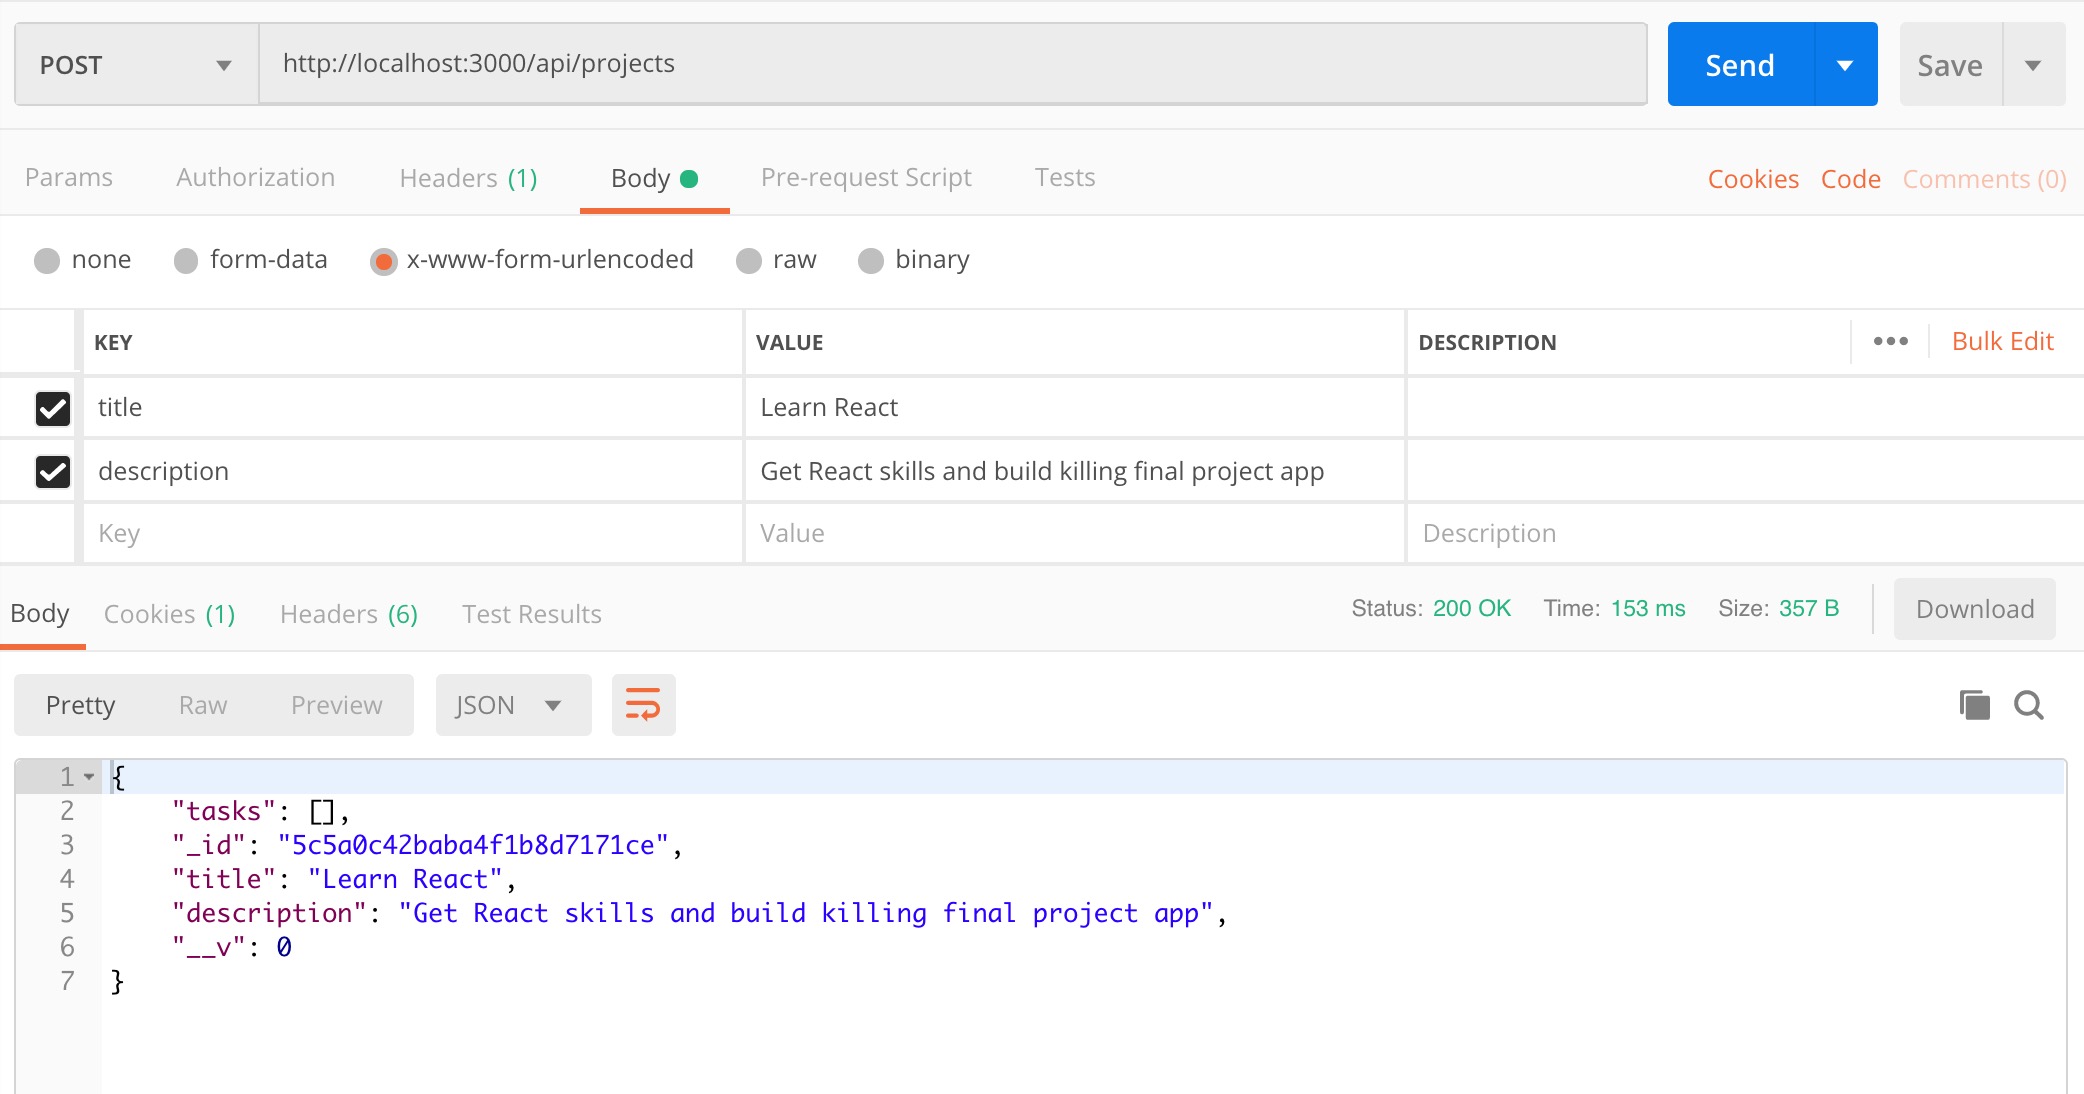
Task: Expand the Send button dropdown arrow
Action: point(1845,65)
